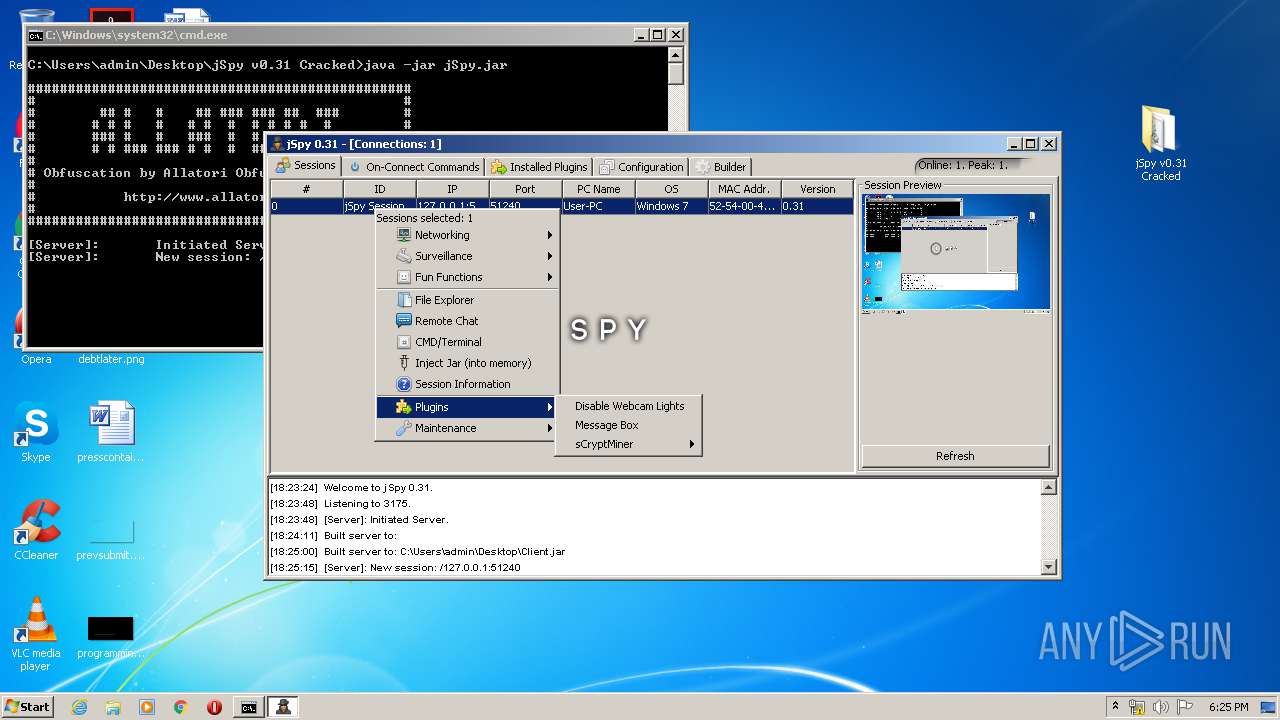Switch to jSpy taskbar button
1280x720 pixels.
(283, 707)
